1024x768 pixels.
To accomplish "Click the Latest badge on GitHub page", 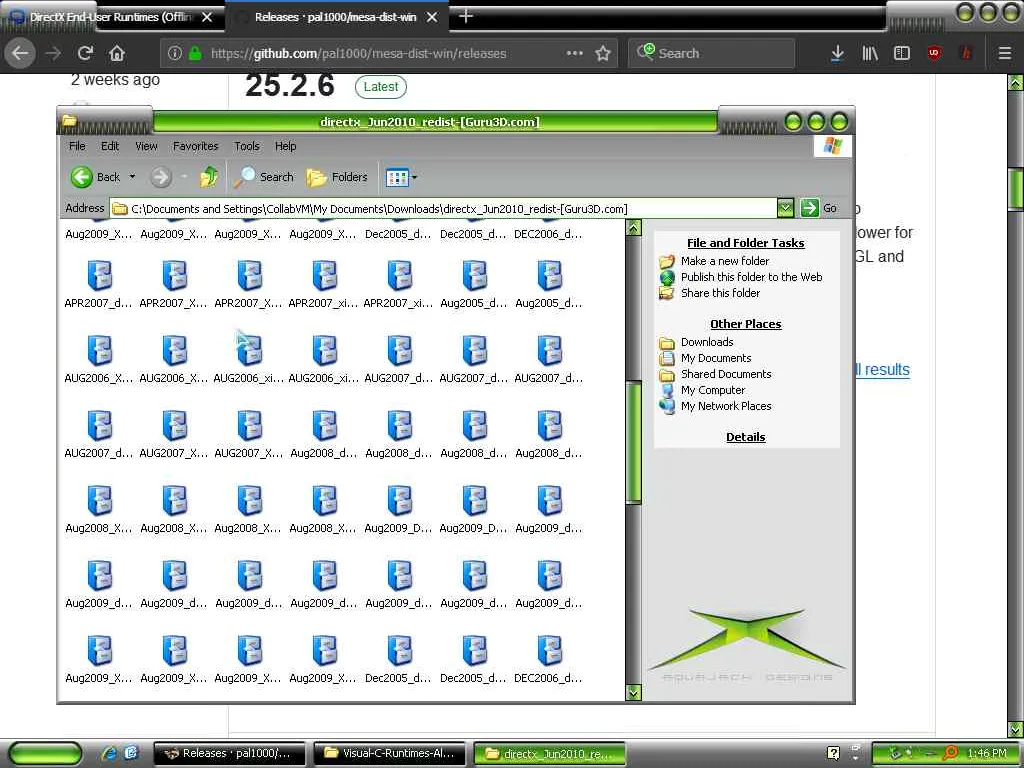I will point(381,87).
